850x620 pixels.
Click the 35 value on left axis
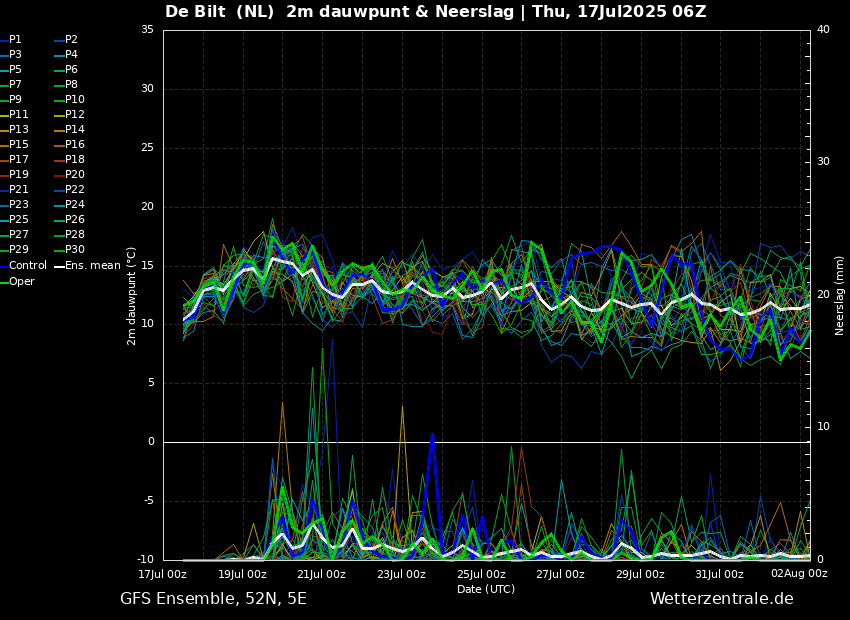147,30
